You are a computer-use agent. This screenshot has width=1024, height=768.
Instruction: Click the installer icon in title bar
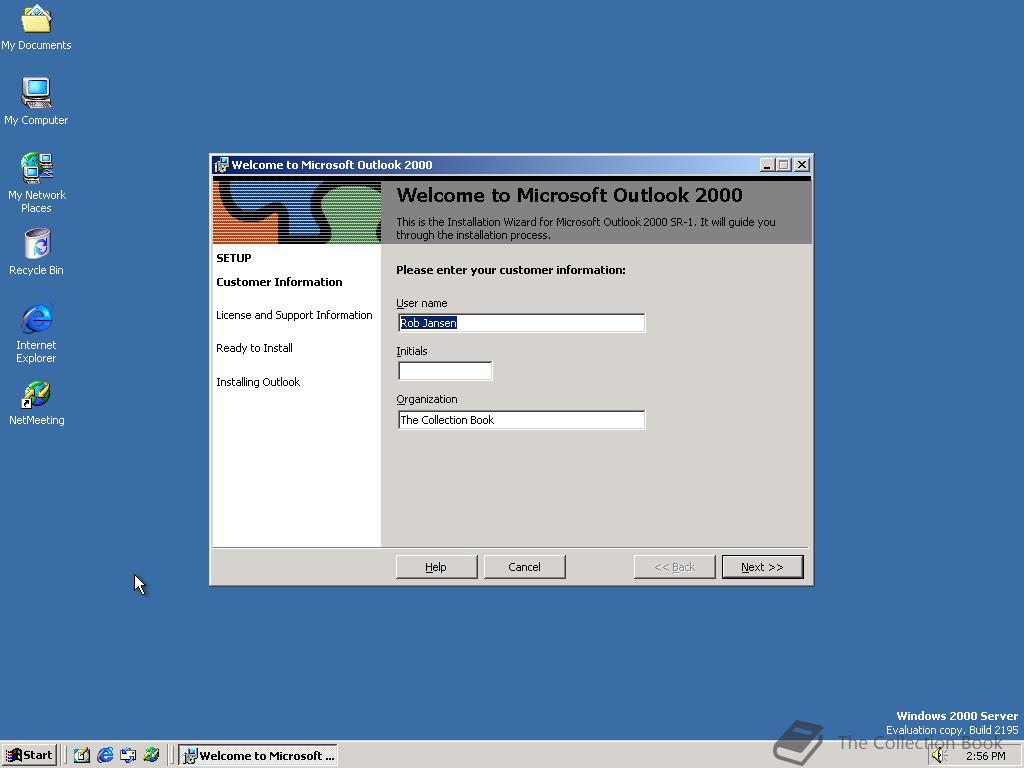tap(221, 165)
